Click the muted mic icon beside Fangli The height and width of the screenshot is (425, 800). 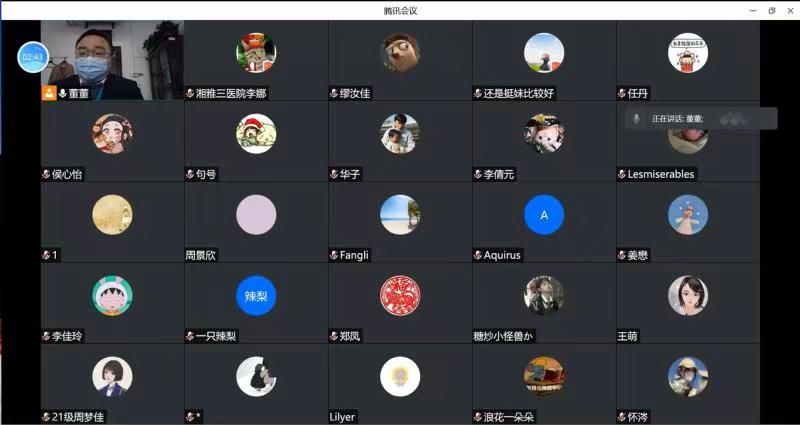point(334,255)
